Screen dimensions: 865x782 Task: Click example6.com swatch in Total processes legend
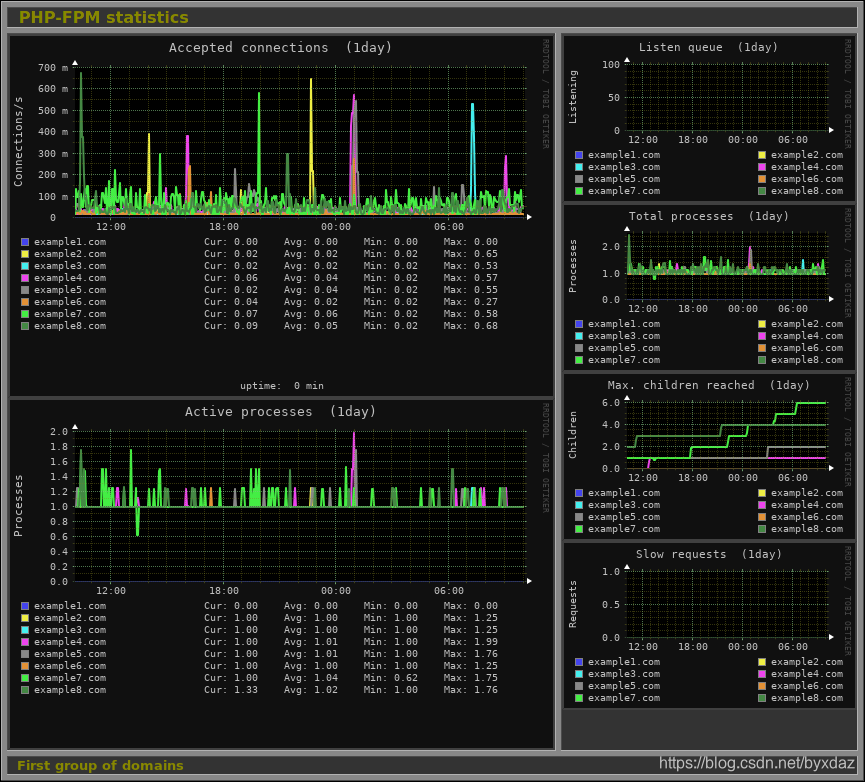click(x=762, y=348)
